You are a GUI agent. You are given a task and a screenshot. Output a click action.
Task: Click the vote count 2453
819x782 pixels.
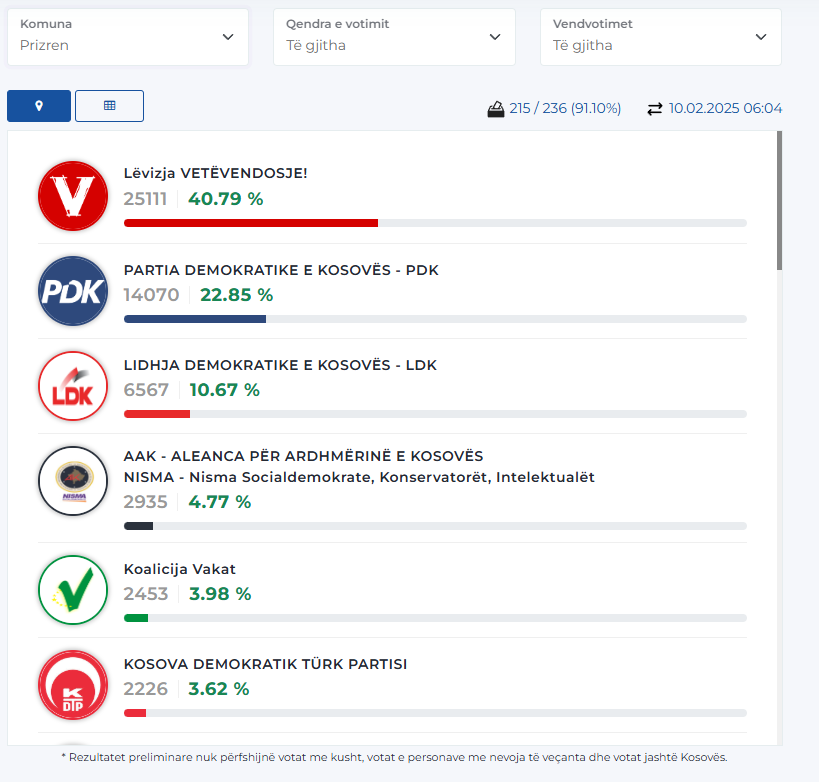click(146, 594)
